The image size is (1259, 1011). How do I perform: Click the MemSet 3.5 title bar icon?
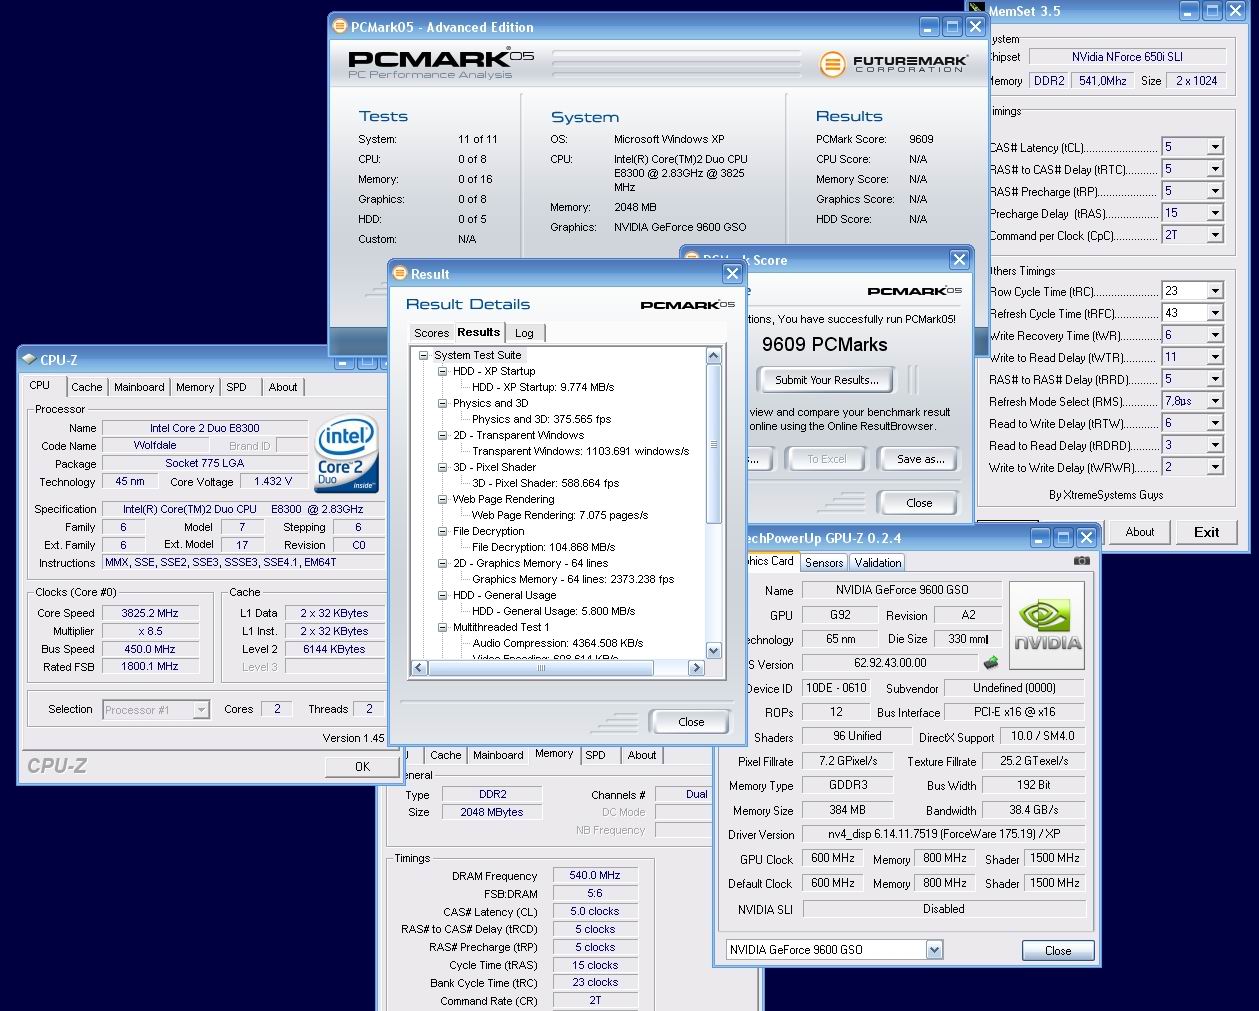(x=977, y=11)
